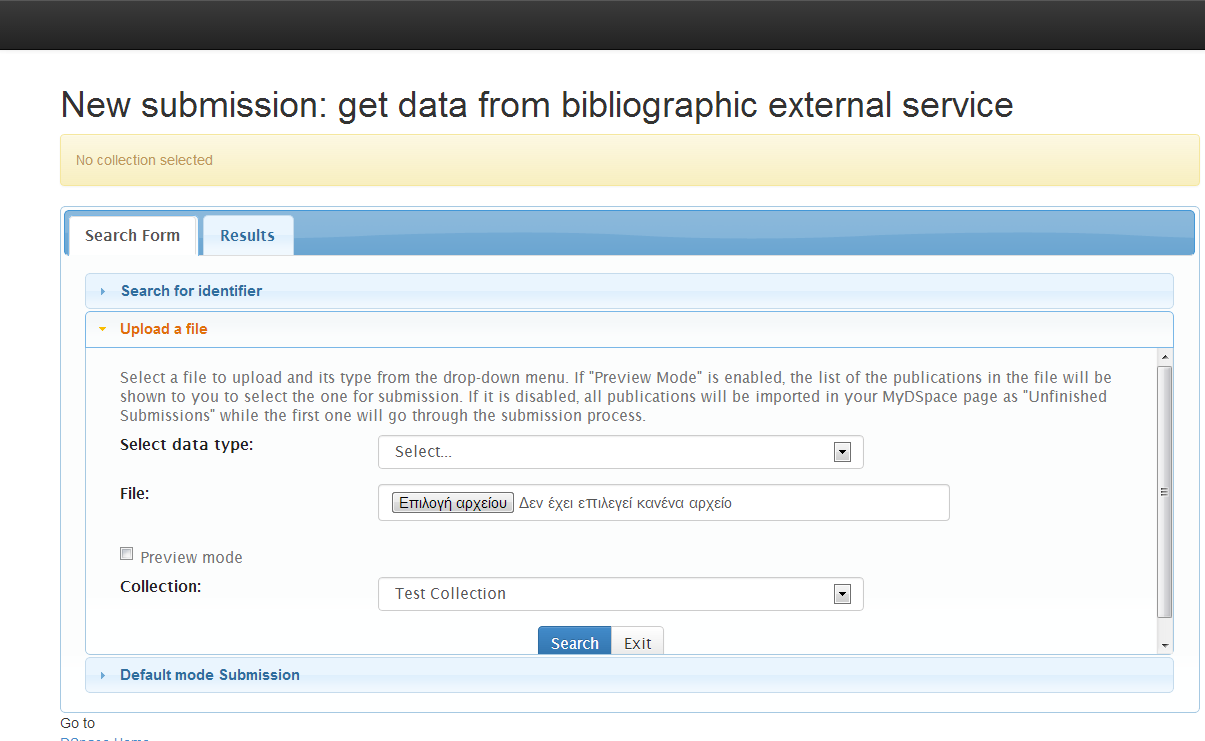The height and width of the screenshot is (741, 1205).
Task: Switch to the Results tab
Action: (x=247, y=236)
